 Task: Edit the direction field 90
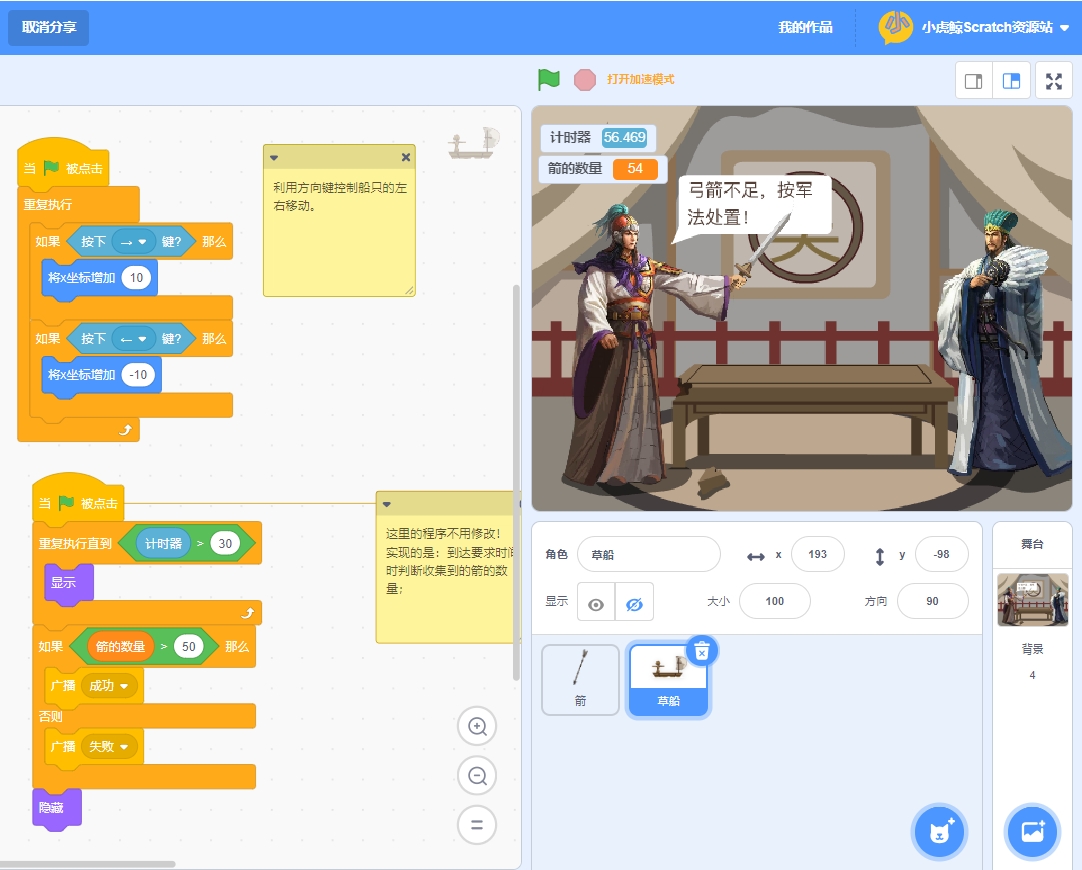pos(932,601)
